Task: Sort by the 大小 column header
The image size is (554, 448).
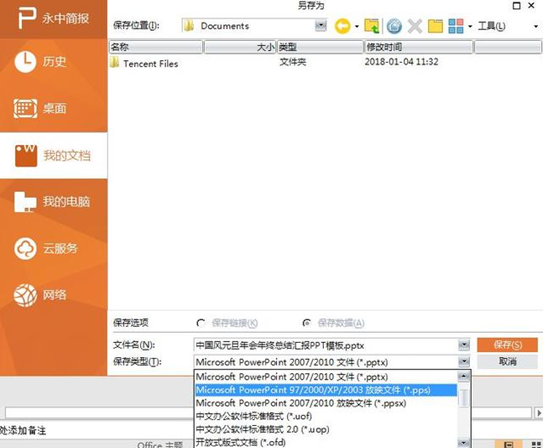Action: [240, 47]
